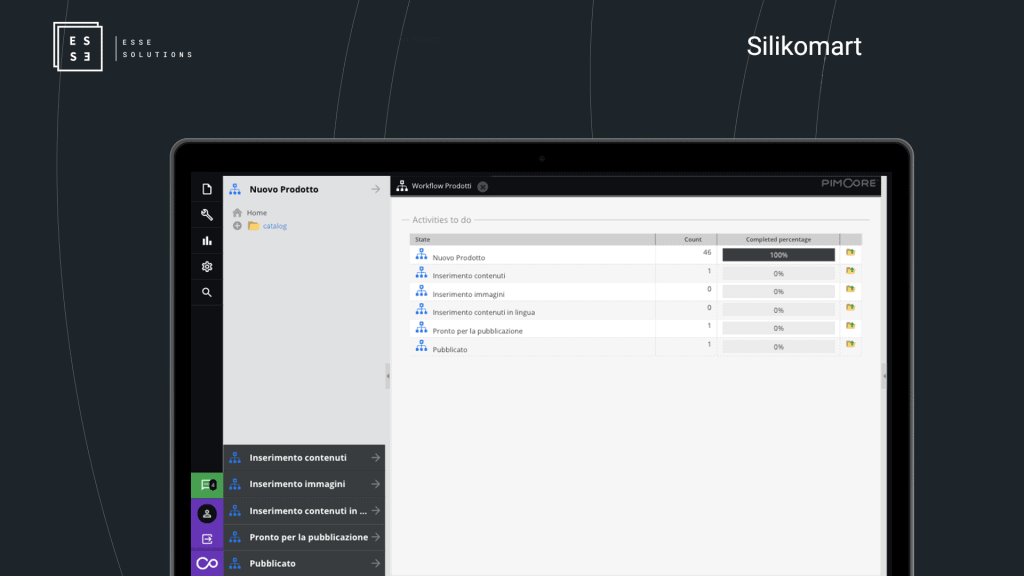Viewport: 1024px width, 576px height.
Task: Open the Marketing bar chart menu
Action: tap(207, 241)
